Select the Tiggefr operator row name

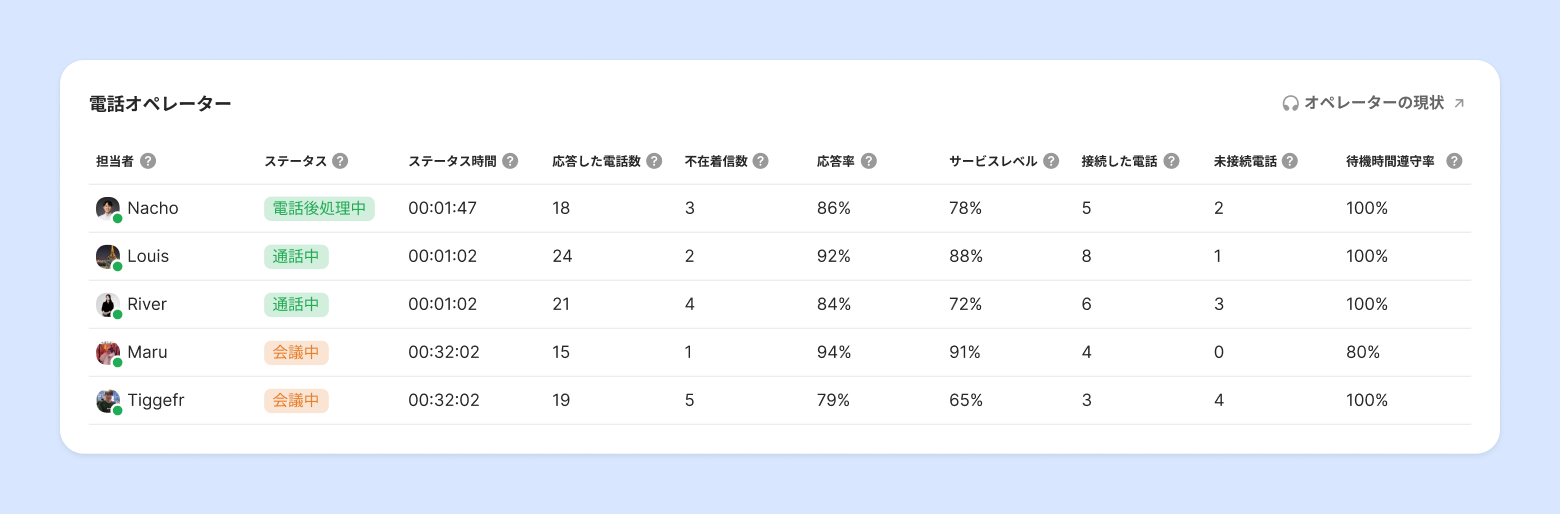pyautogui.click(x=156, y=401)
